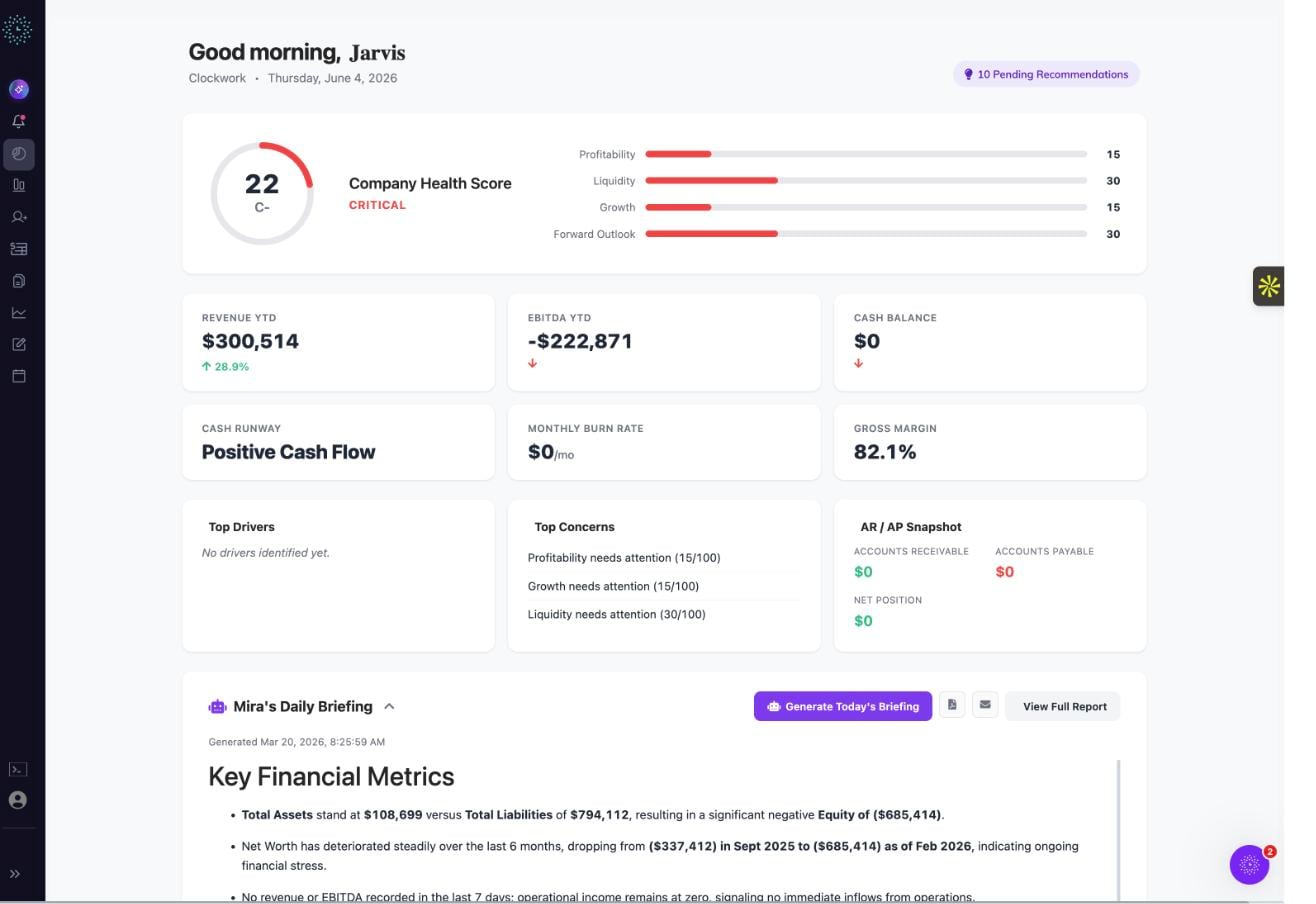The image size is (1316, 904).
Task: Select the dashboard pie chart sidebar icon
Action: coord(18,154)
